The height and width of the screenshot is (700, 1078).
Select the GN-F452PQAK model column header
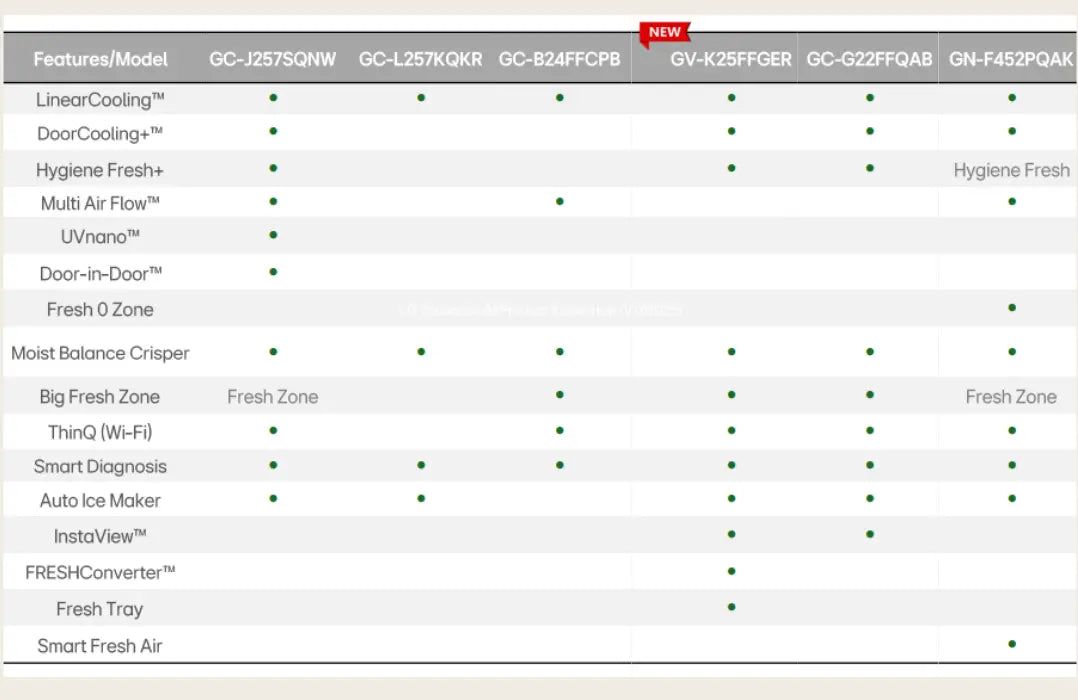1011,59
